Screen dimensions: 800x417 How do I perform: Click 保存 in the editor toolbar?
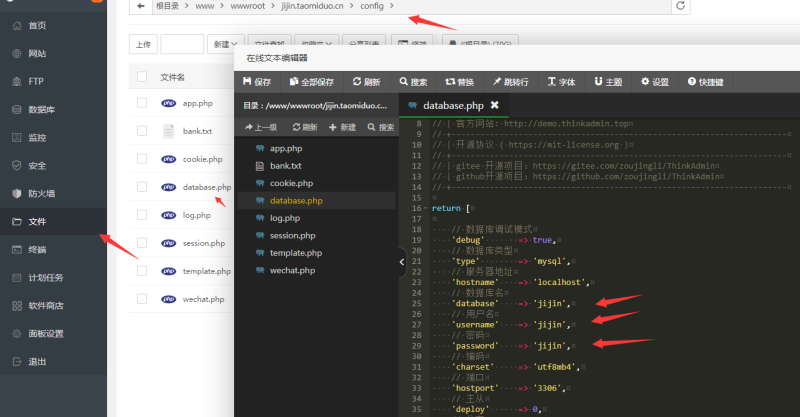[x=257, y=82]
